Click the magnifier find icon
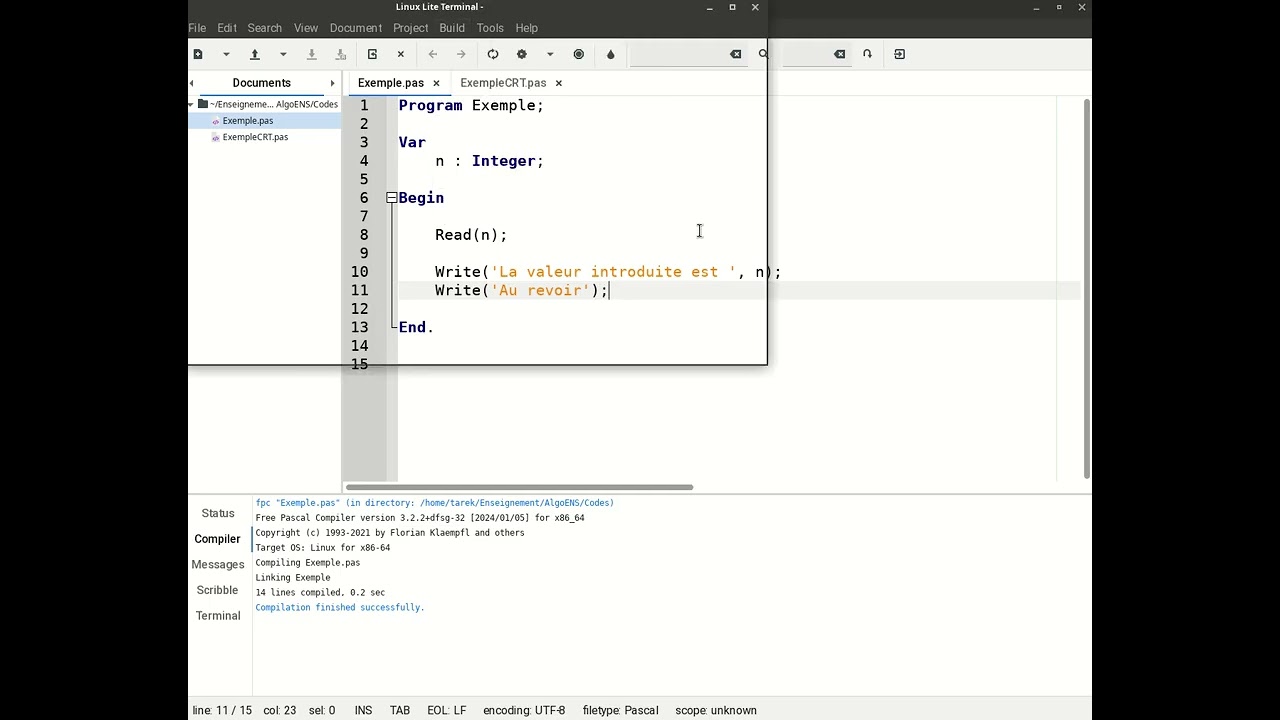The height and width of the screenshot is (720, 1280). click(763, 54)
